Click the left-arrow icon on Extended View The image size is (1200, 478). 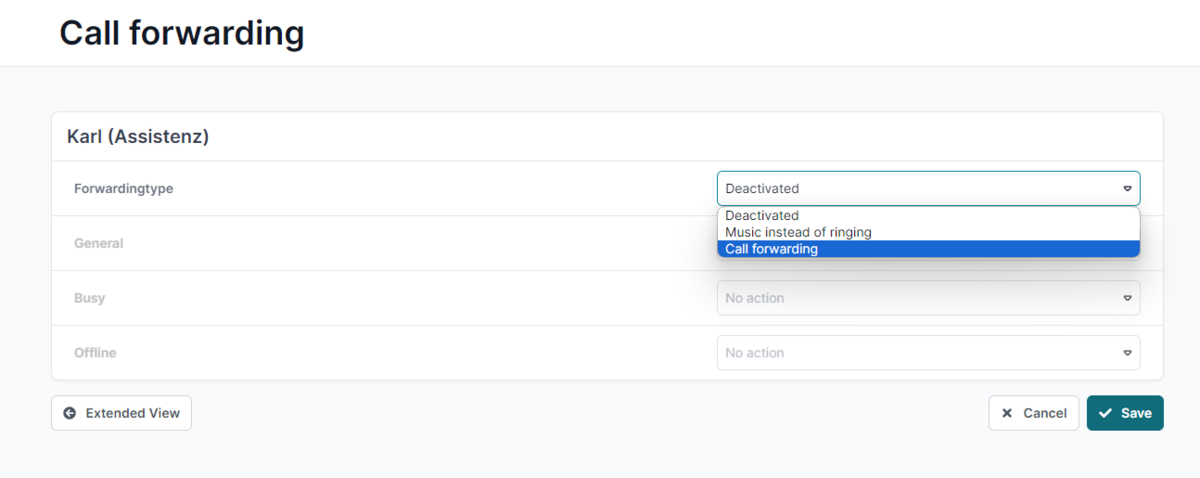69,413
